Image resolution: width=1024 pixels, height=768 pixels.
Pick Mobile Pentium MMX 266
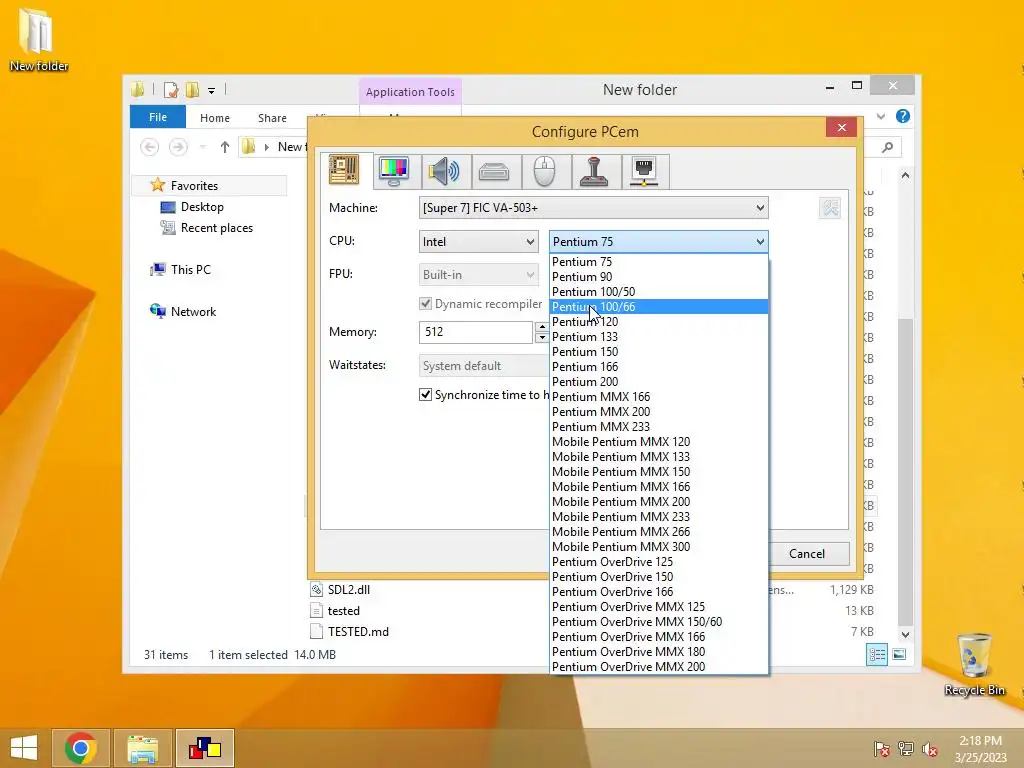pyautogui.click(x=659, y=532)
